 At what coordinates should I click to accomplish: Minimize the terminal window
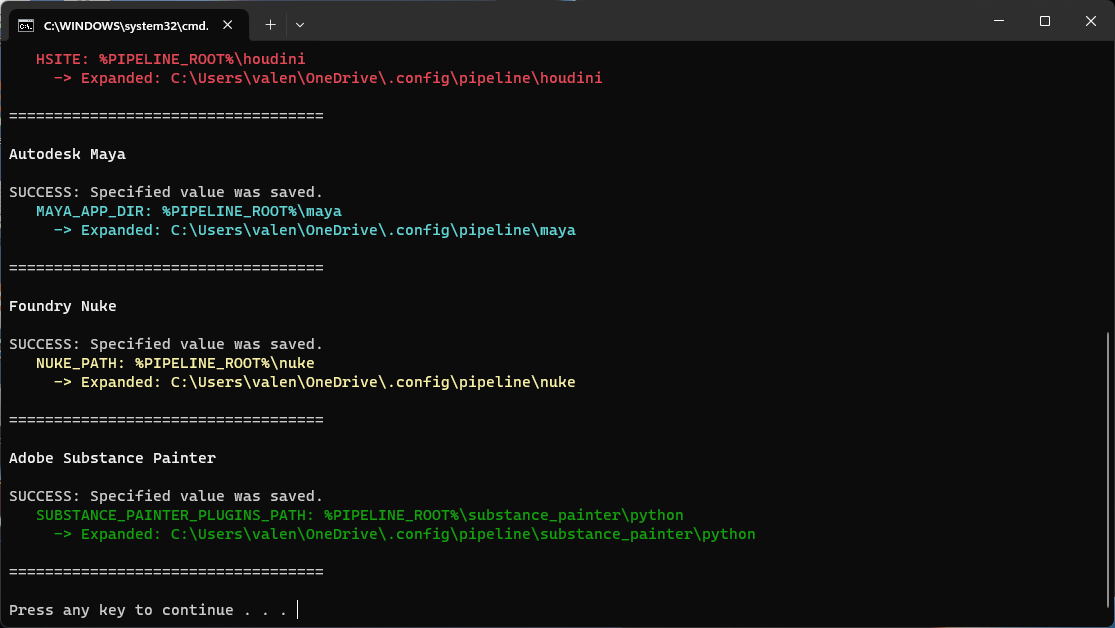point(998,21)
